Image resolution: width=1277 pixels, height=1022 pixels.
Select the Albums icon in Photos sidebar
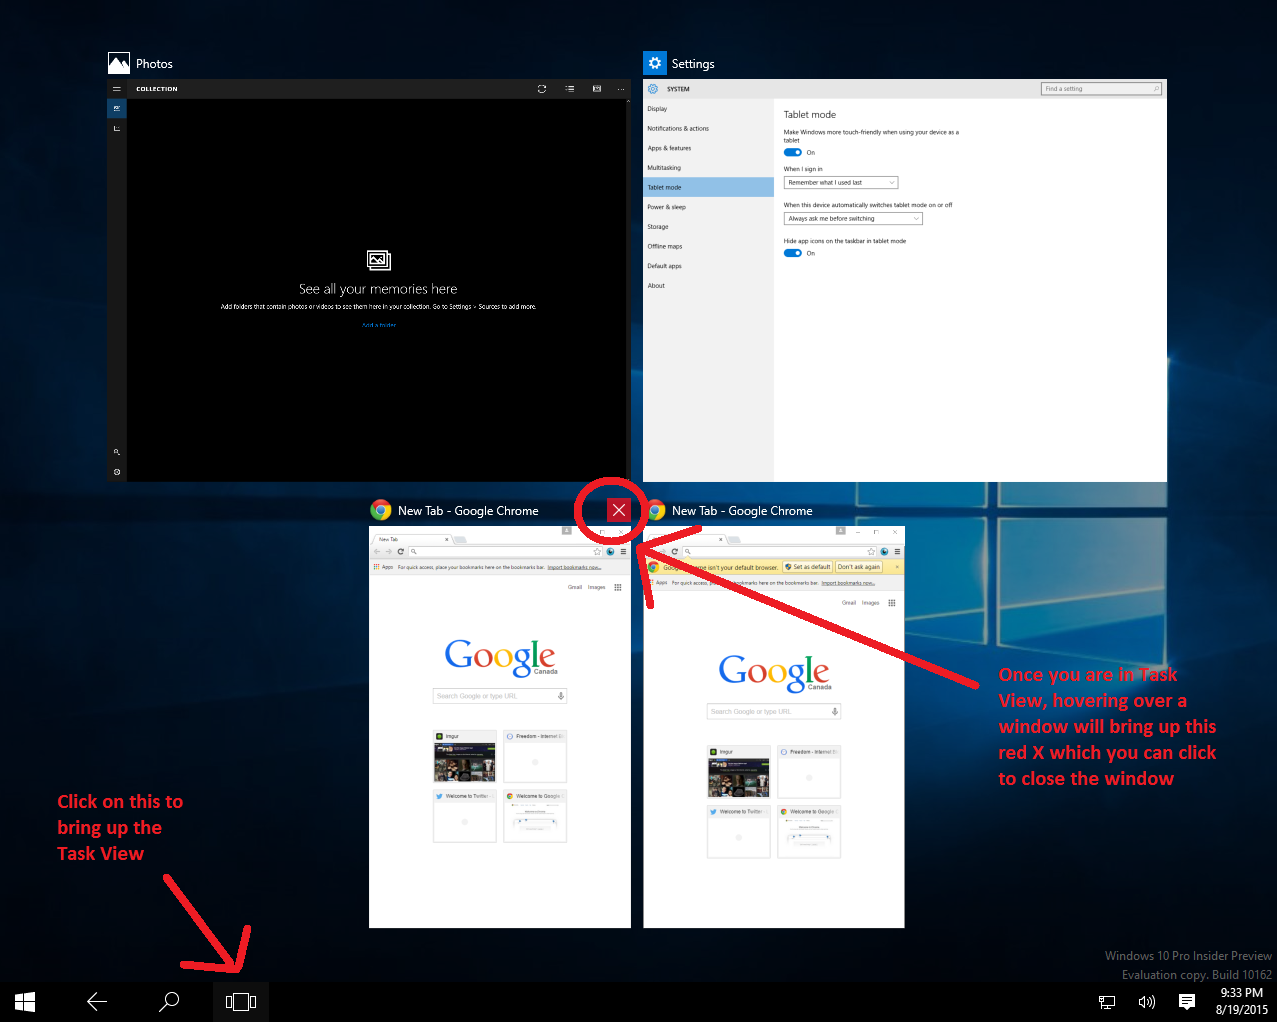[117, 128]
